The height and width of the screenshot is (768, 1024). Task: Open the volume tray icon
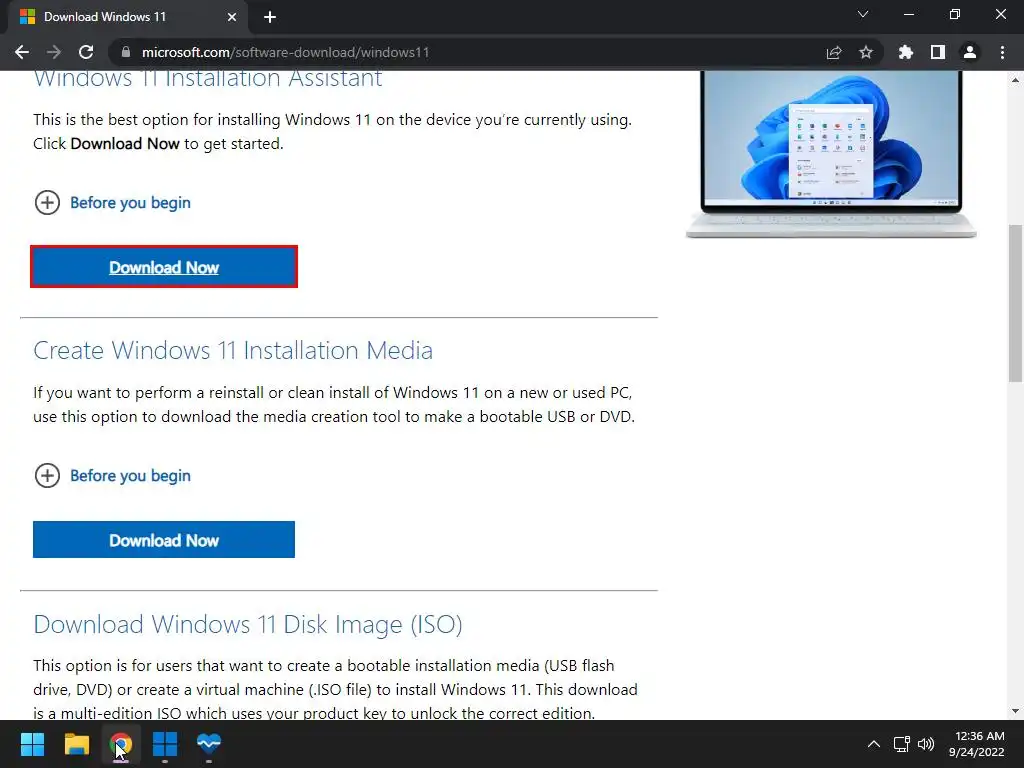(926, 744)
